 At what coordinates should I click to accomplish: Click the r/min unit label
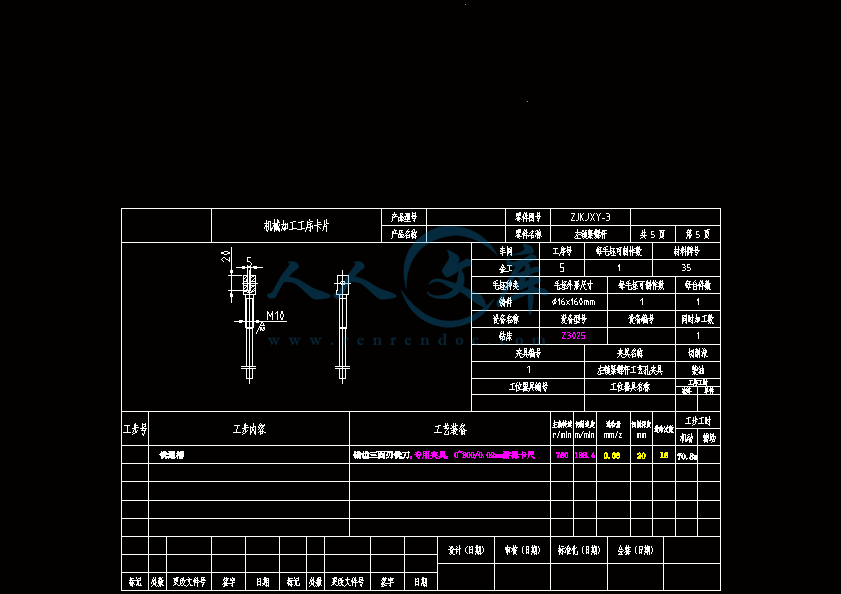pyautogui.click(x=562, y=435)
